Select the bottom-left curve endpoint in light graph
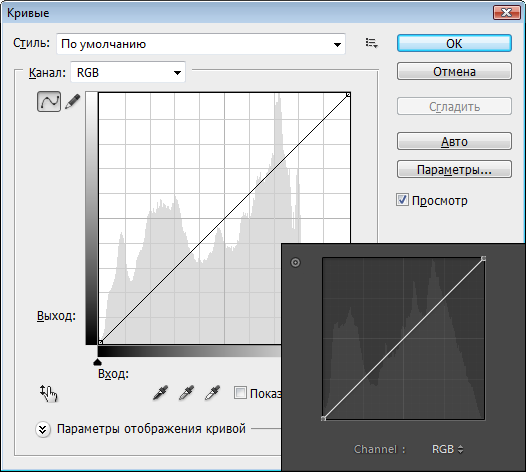 (100, 342)
